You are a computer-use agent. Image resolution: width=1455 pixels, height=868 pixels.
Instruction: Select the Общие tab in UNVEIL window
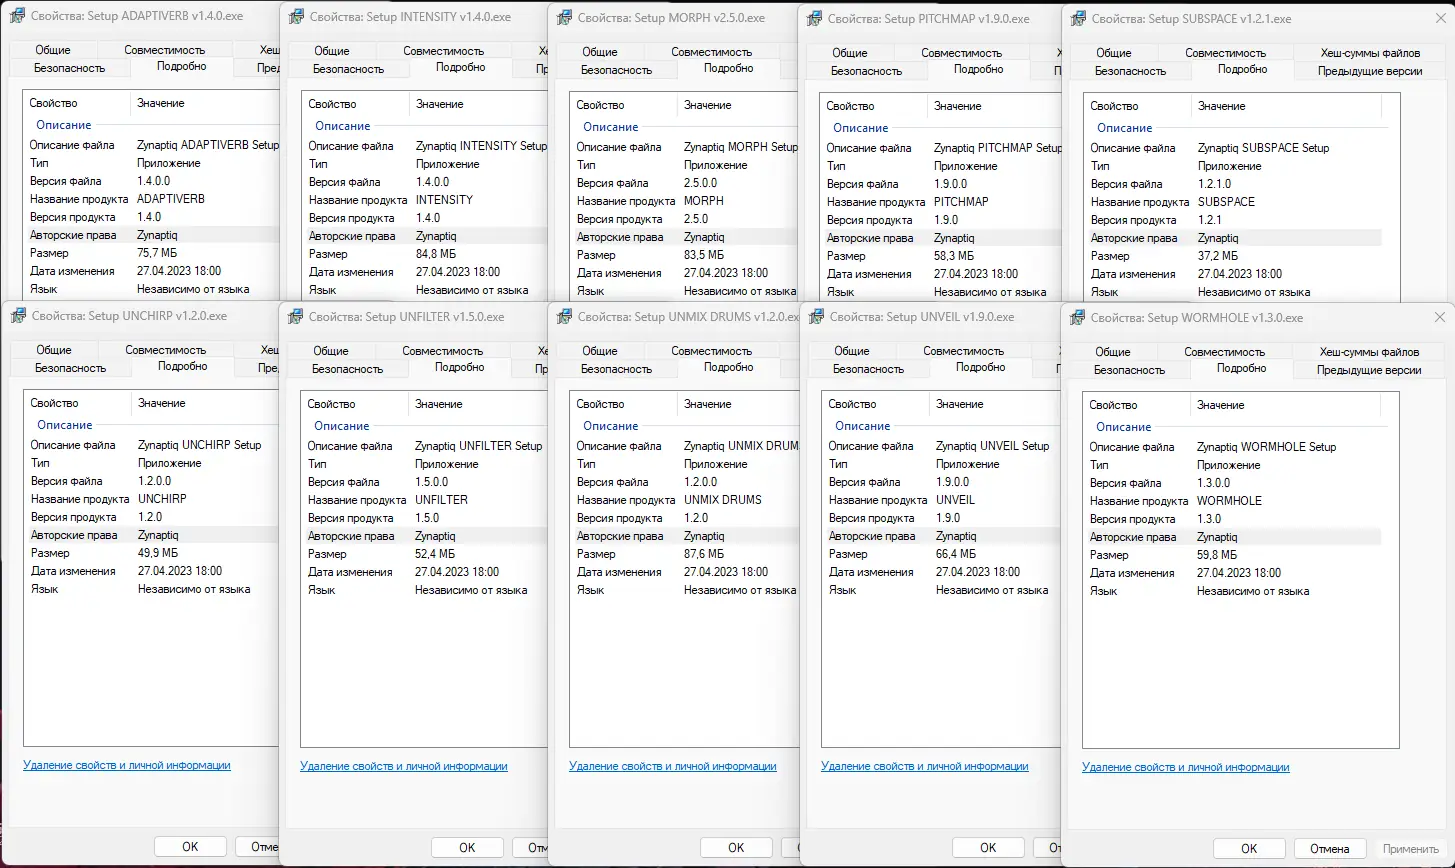tap(852, 351)
